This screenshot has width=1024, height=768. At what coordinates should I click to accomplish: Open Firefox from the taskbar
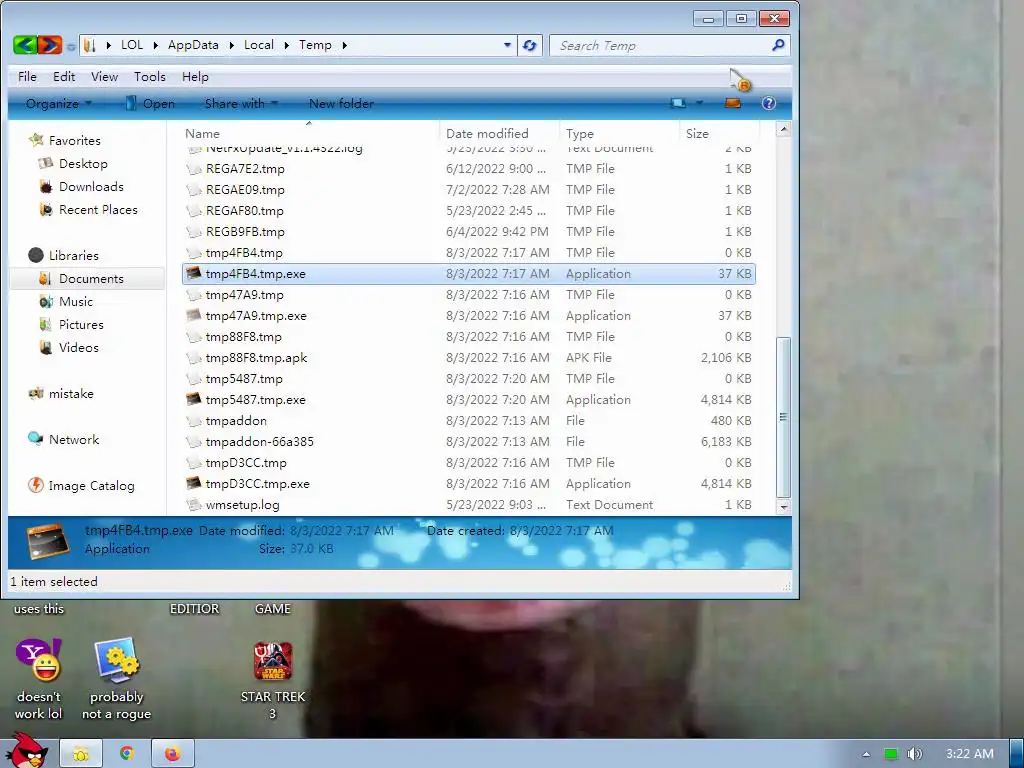(172, 753)
